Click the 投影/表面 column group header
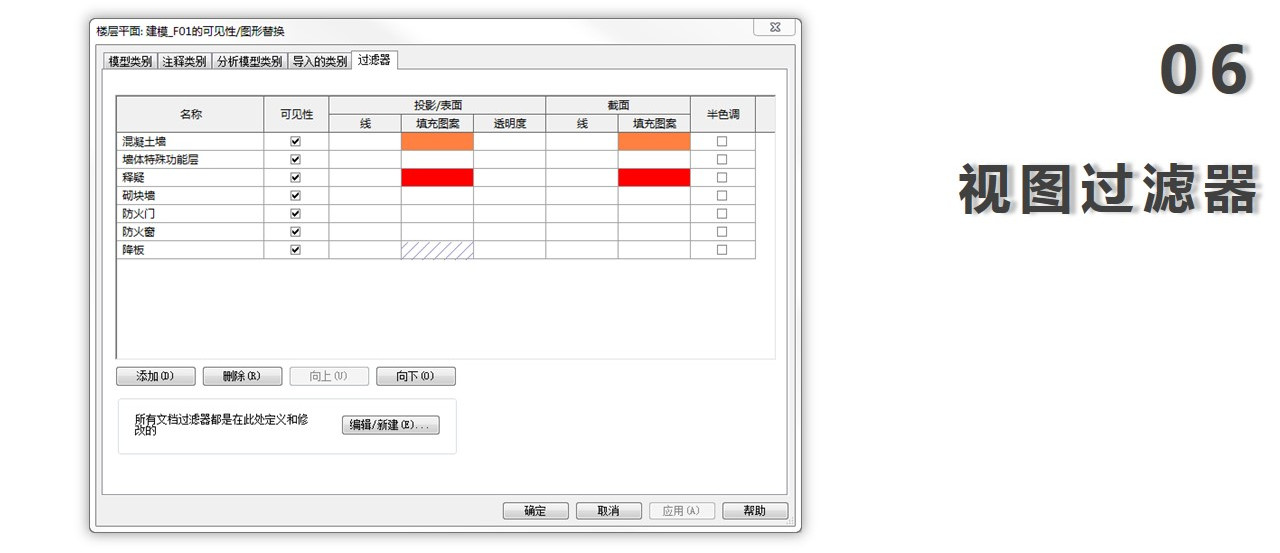1280x553 pixels. click(437, 105)
